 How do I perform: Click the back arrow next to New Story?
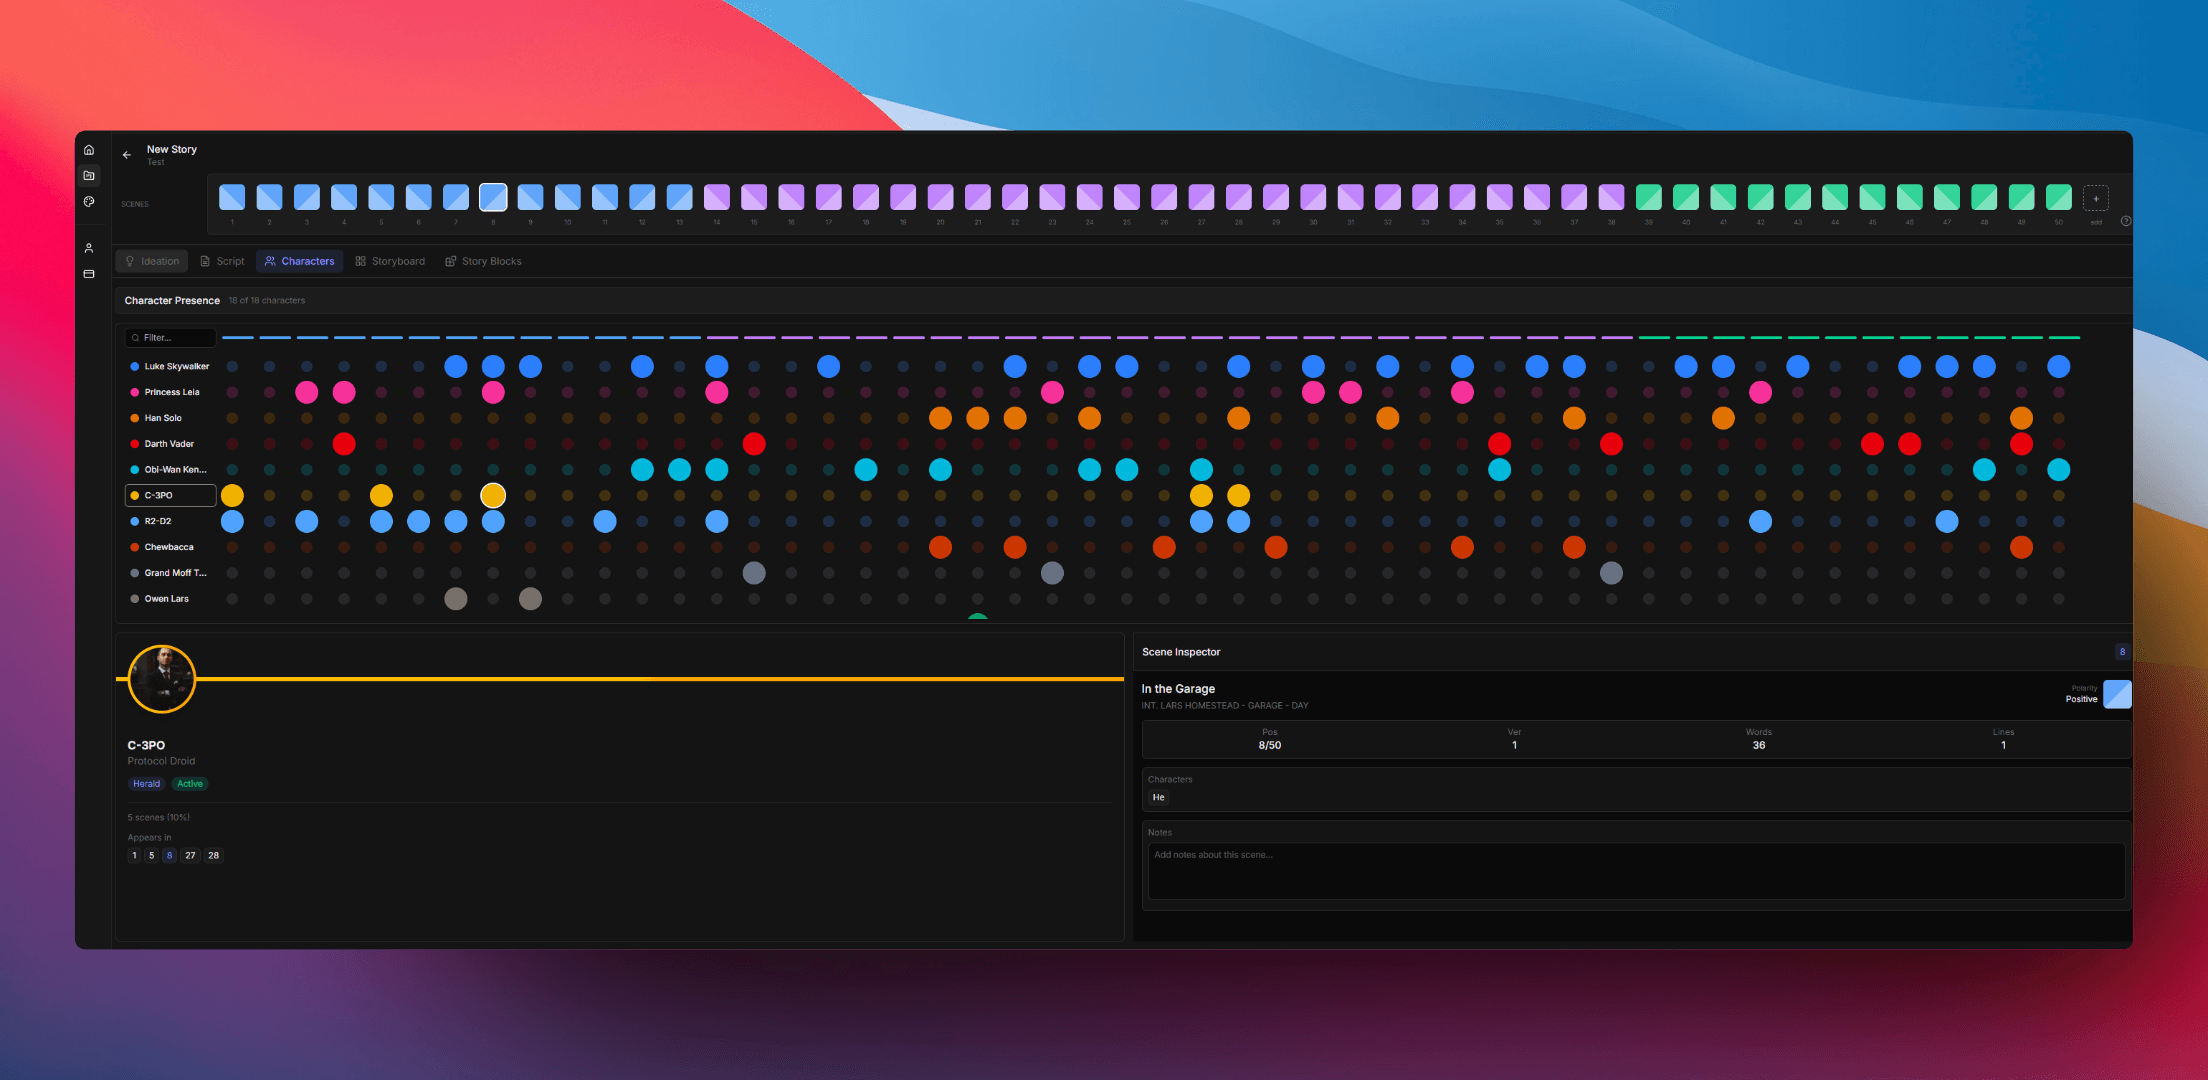click(126, 154)
